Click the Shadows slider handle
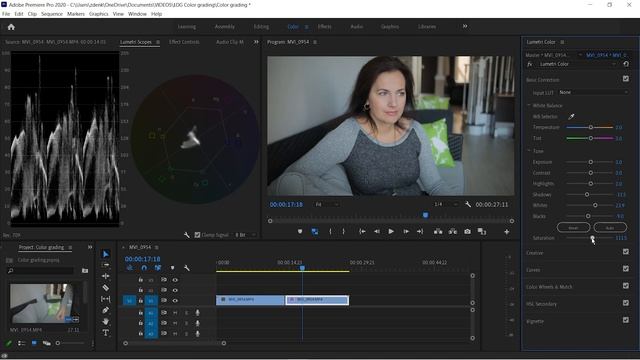The image size is (640, 360). pyautogui.click(x=587, y=195)
